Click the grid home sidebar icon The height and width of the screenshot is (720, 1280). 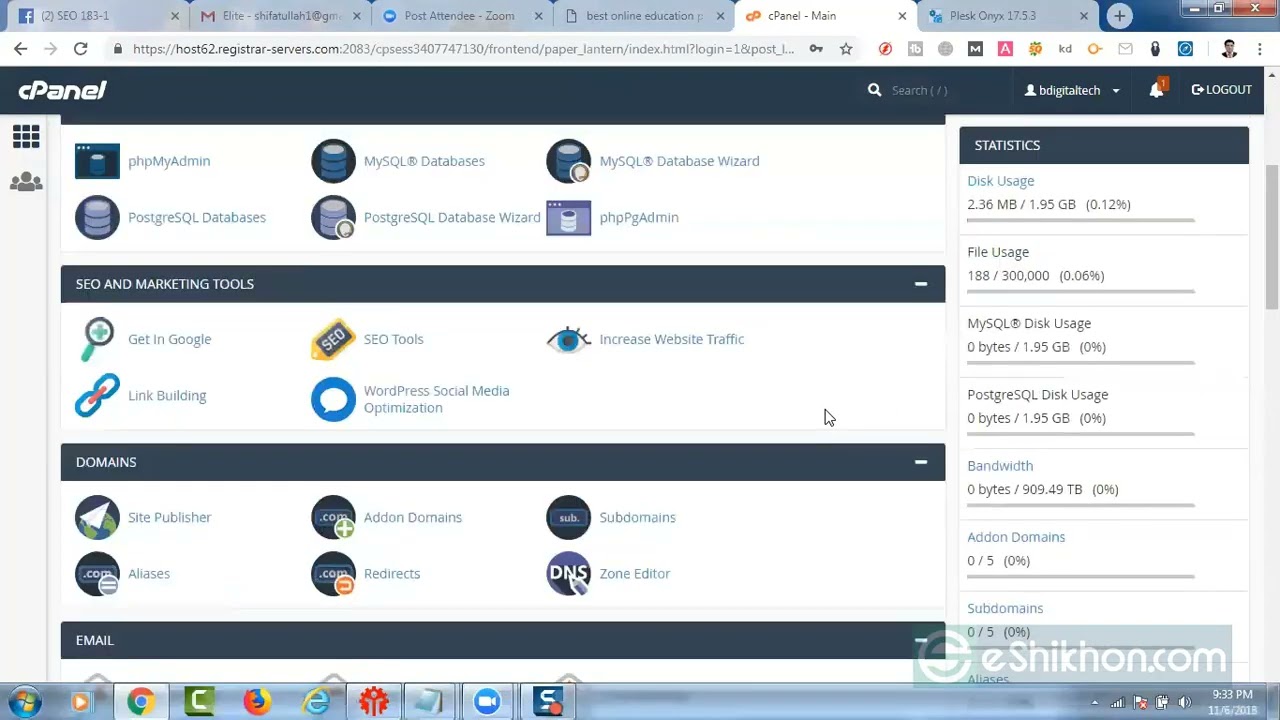click(x=26, y=136)
